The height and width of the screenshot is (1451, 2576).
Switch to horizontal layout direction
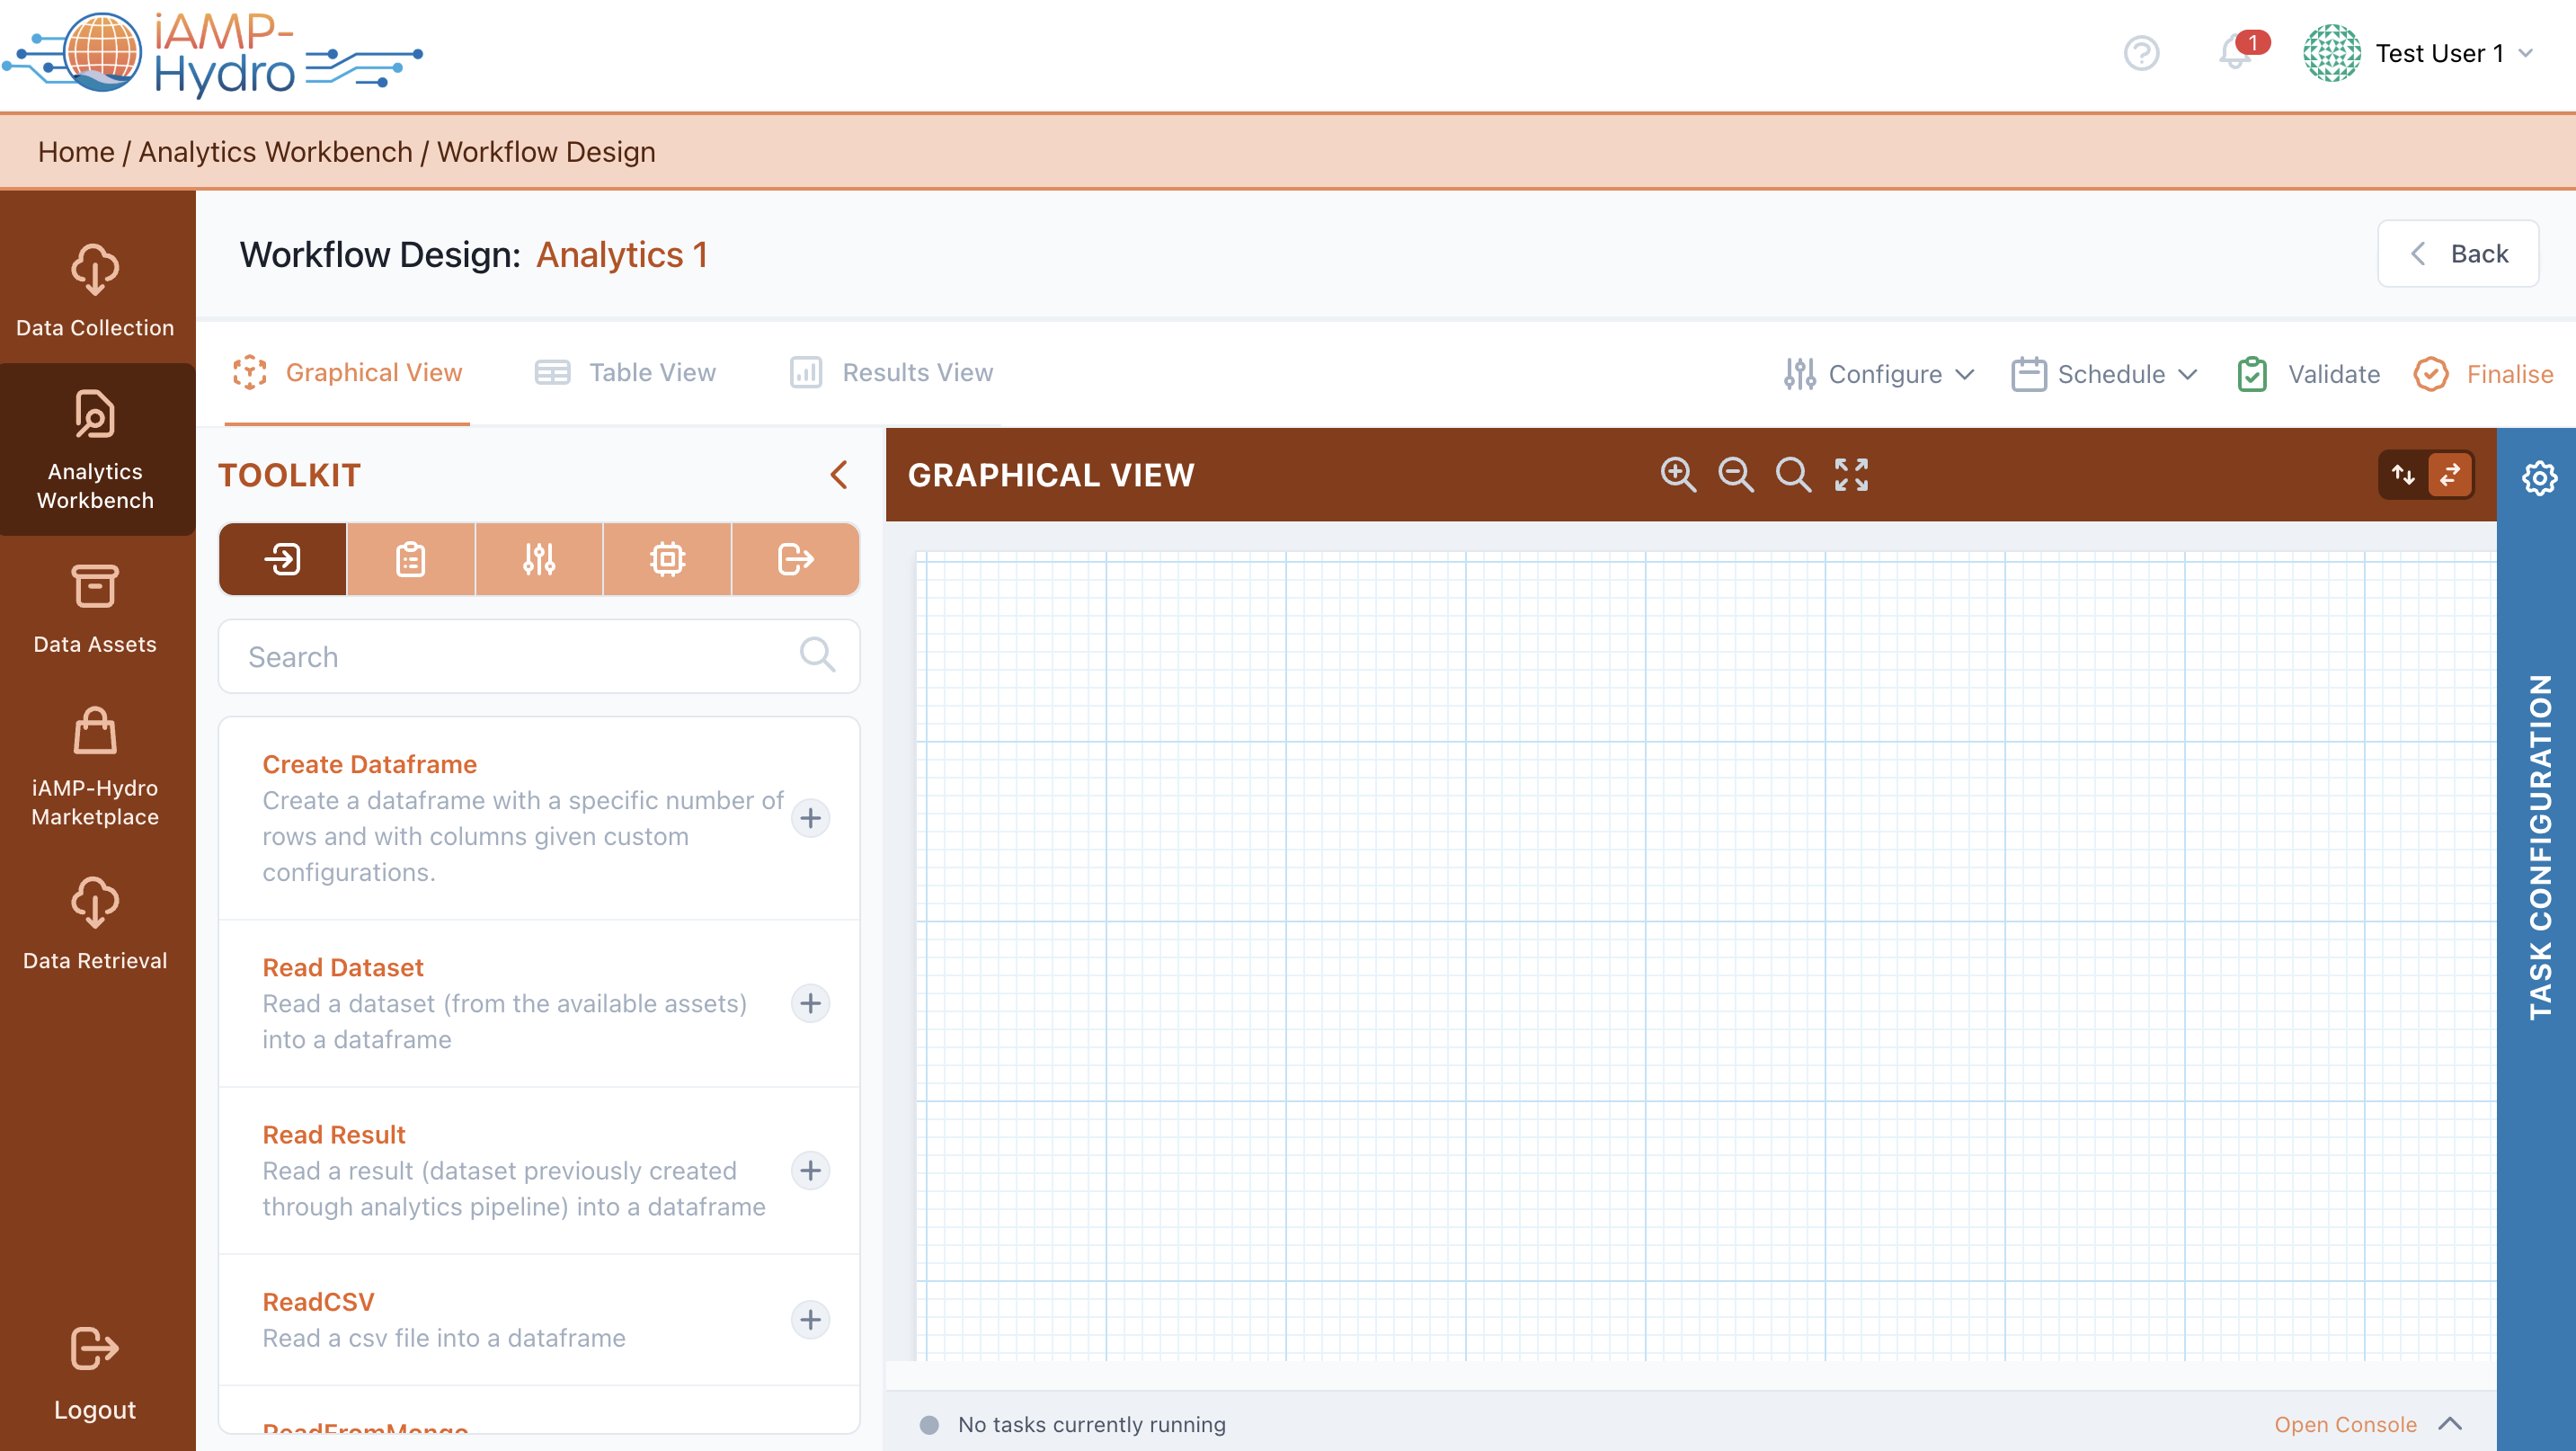click(2450, 475)
